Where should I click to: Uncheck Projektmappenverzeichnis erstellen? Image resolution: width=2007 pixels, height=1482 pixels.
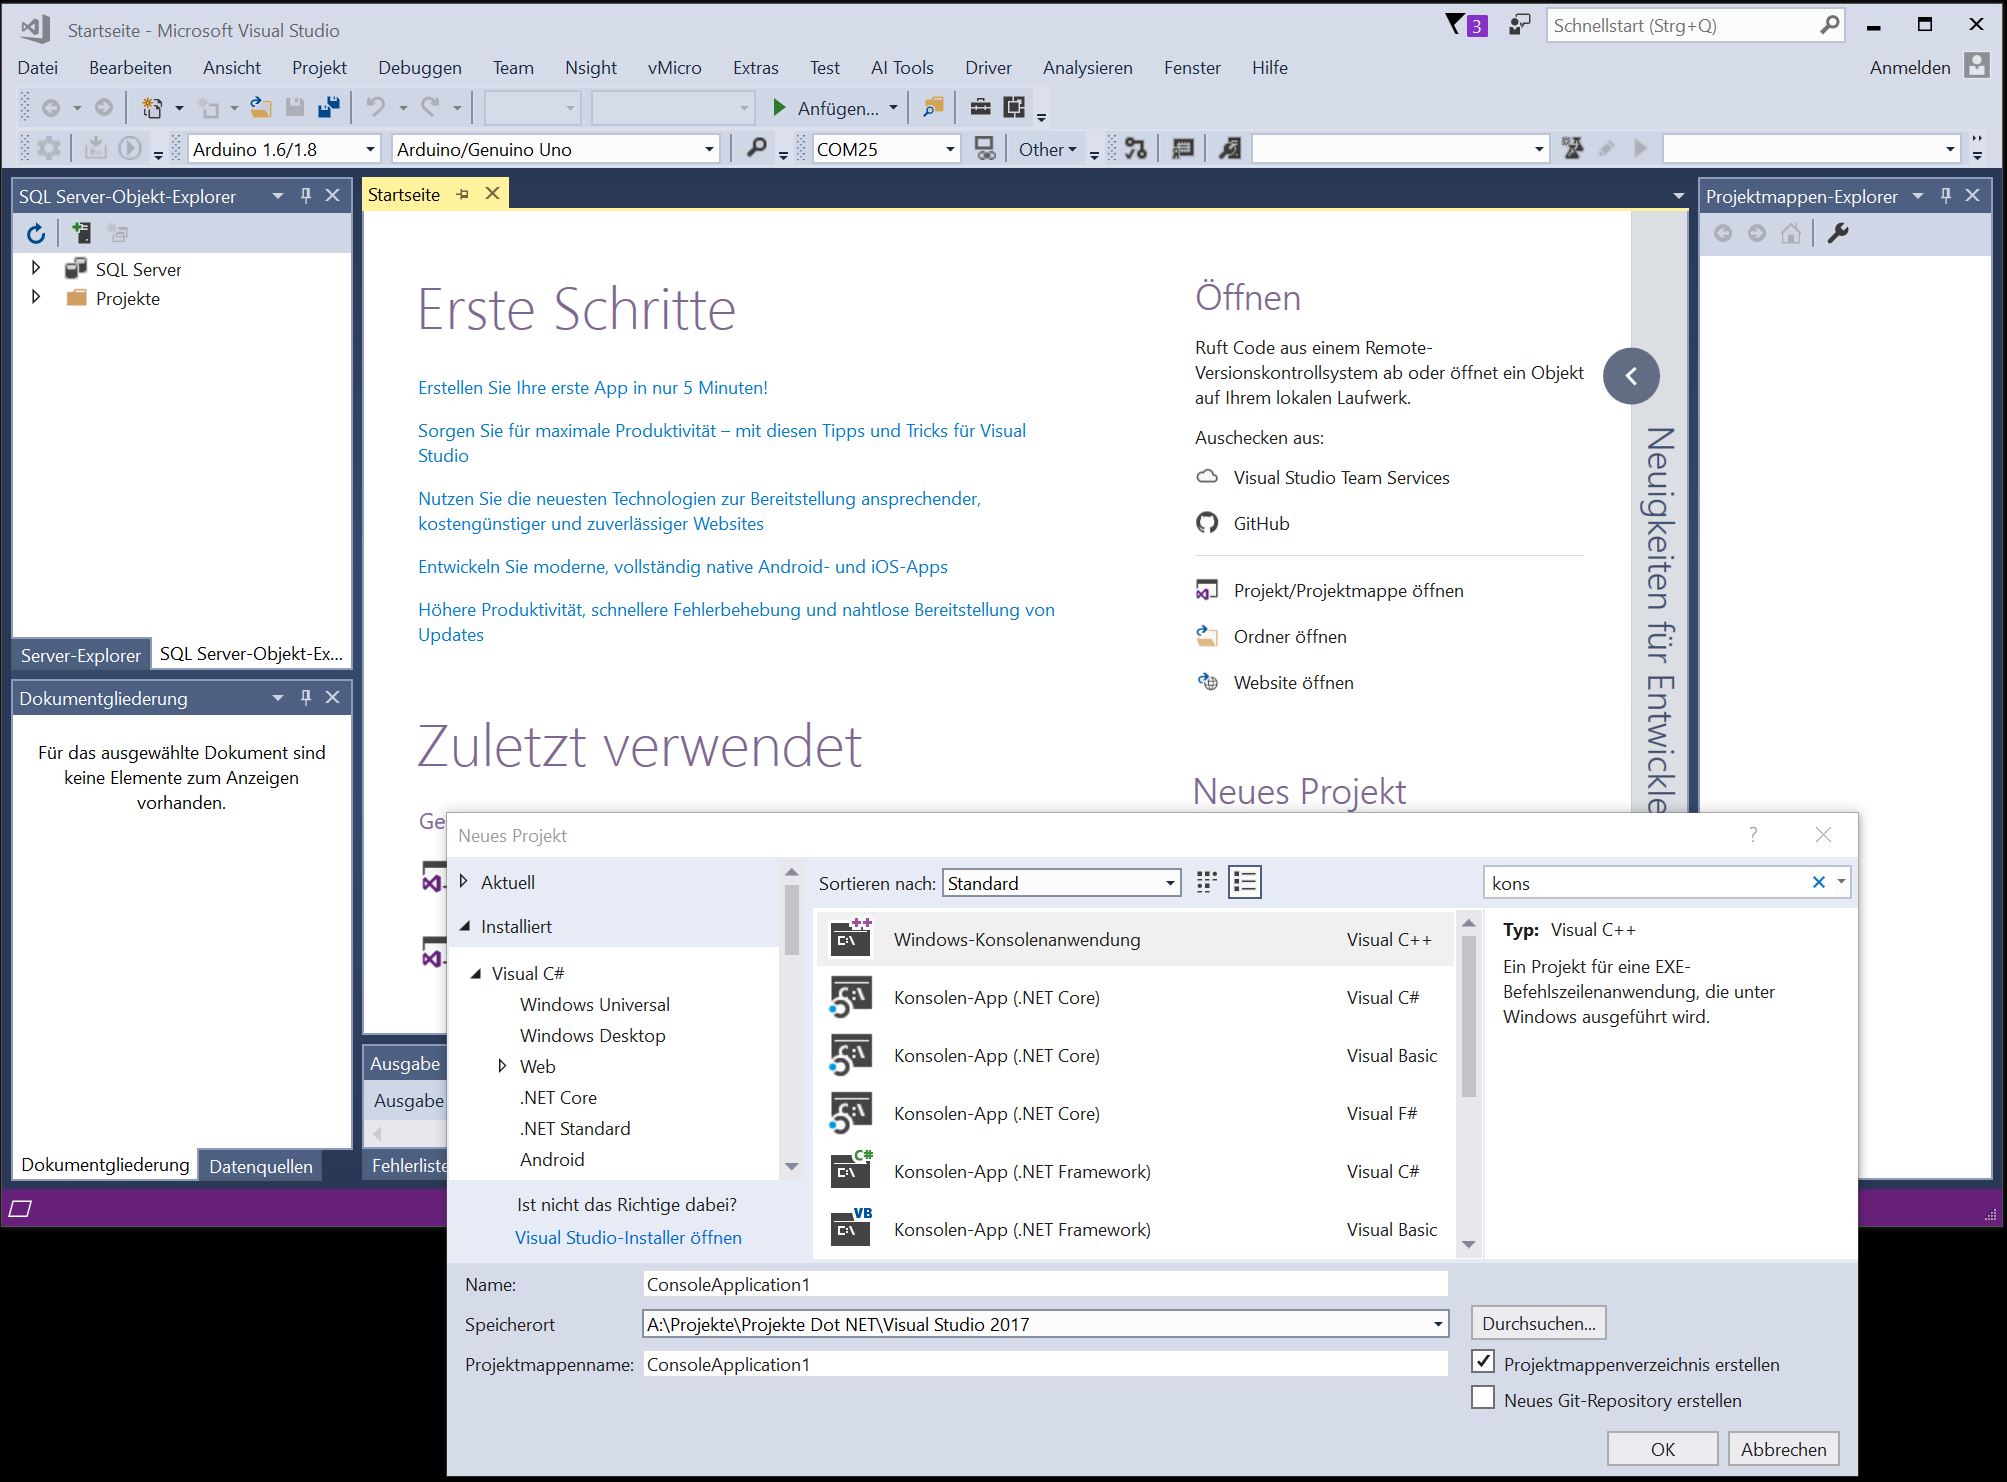pos(1484,1362)
